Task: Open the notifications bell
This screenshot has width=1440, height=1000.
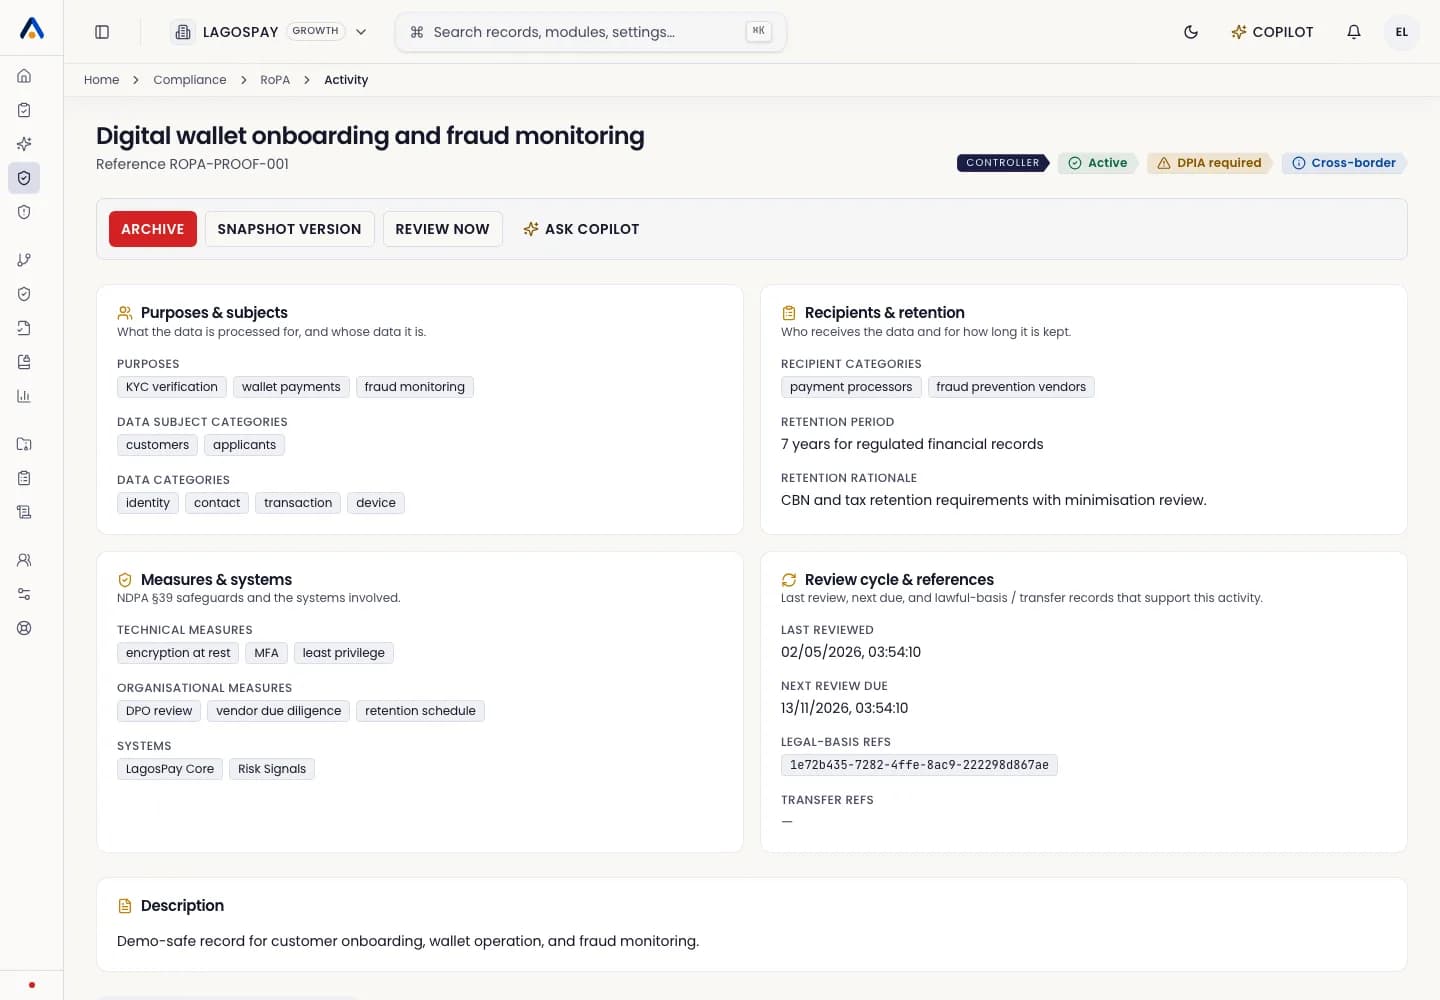Action: [1354, 32]
